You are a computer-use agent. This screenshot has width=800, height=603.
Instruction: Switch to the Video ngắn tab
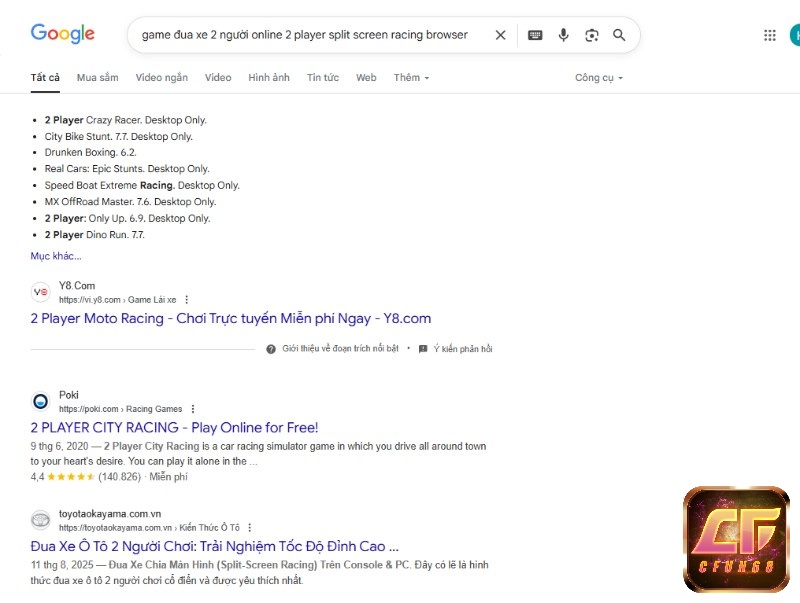162,78
